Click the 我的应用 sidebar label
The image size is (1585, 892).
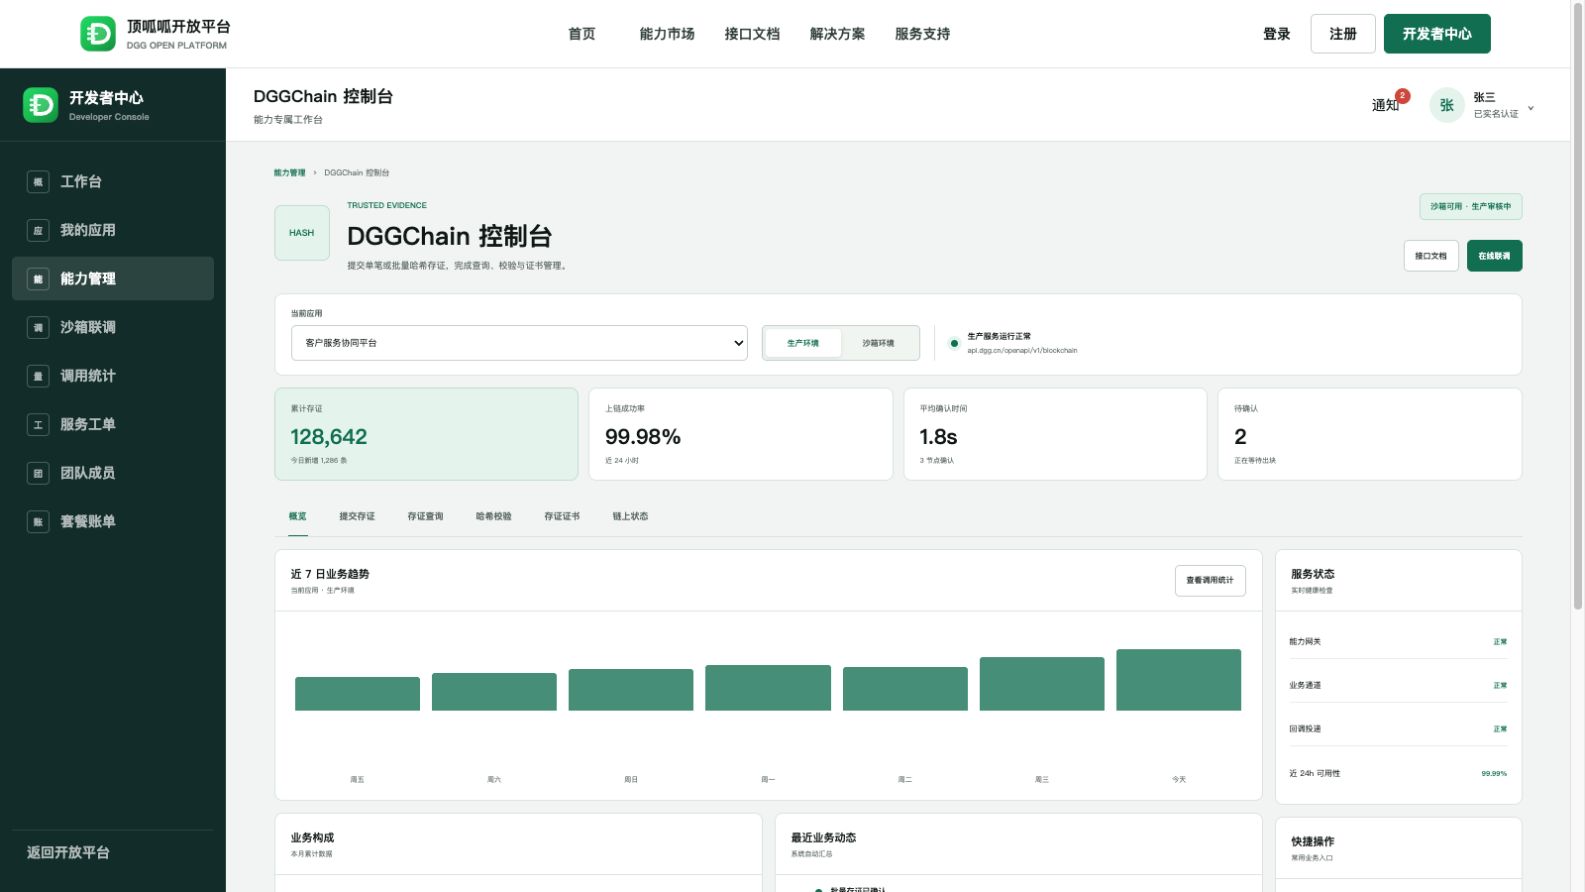[88, 230]
